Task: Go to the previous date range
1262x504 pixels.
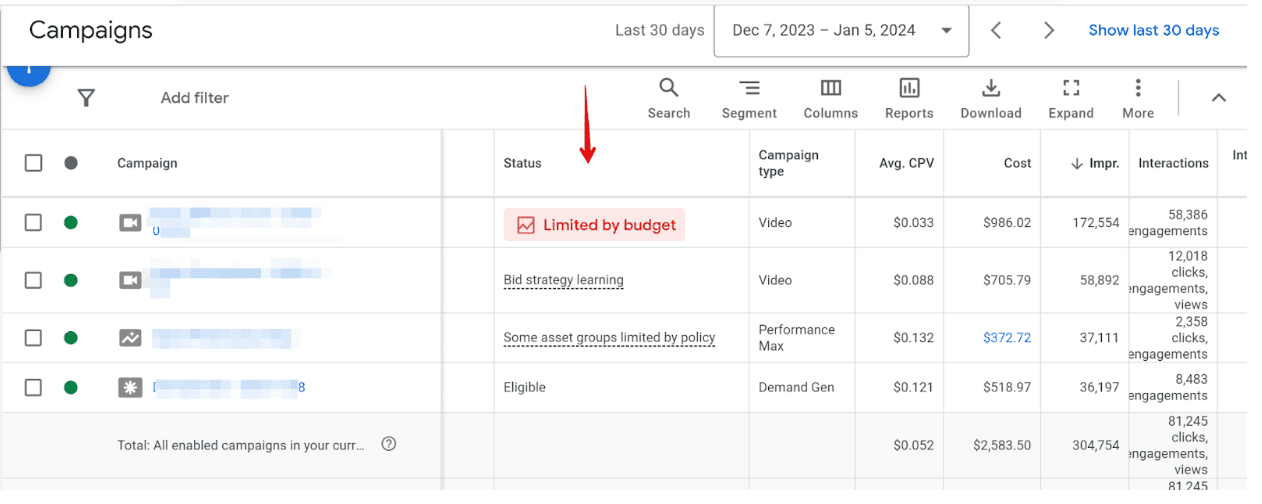Action: pyautogui.click(x=996, y=31)
